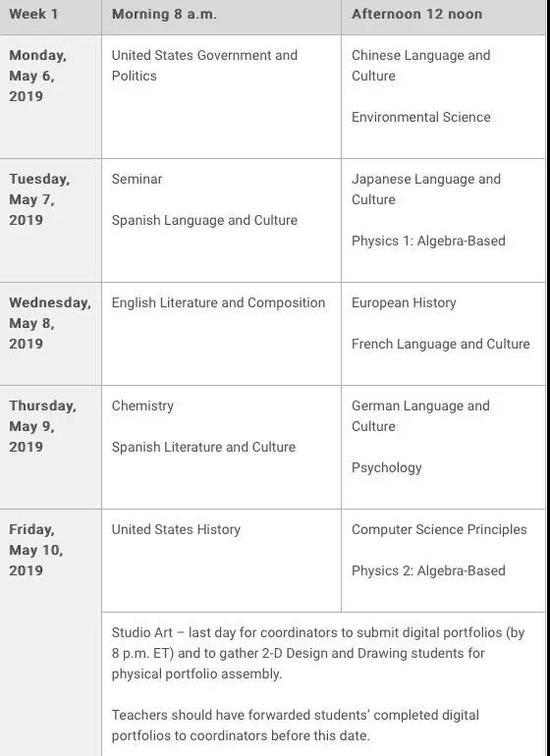This screenshot has height=756, width=550.
Task: Click the Studio Art portfolio deadline note
Action: [318, 653]
